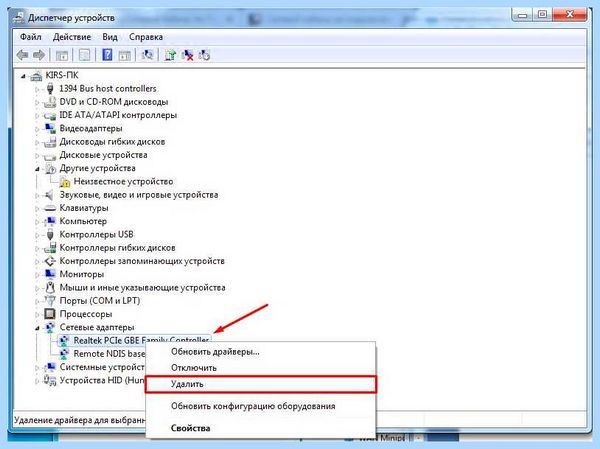Click the Forward arrow toolbar icon
Image resolution: width=600 pixels, height=449 pixels.
(39, 55)
